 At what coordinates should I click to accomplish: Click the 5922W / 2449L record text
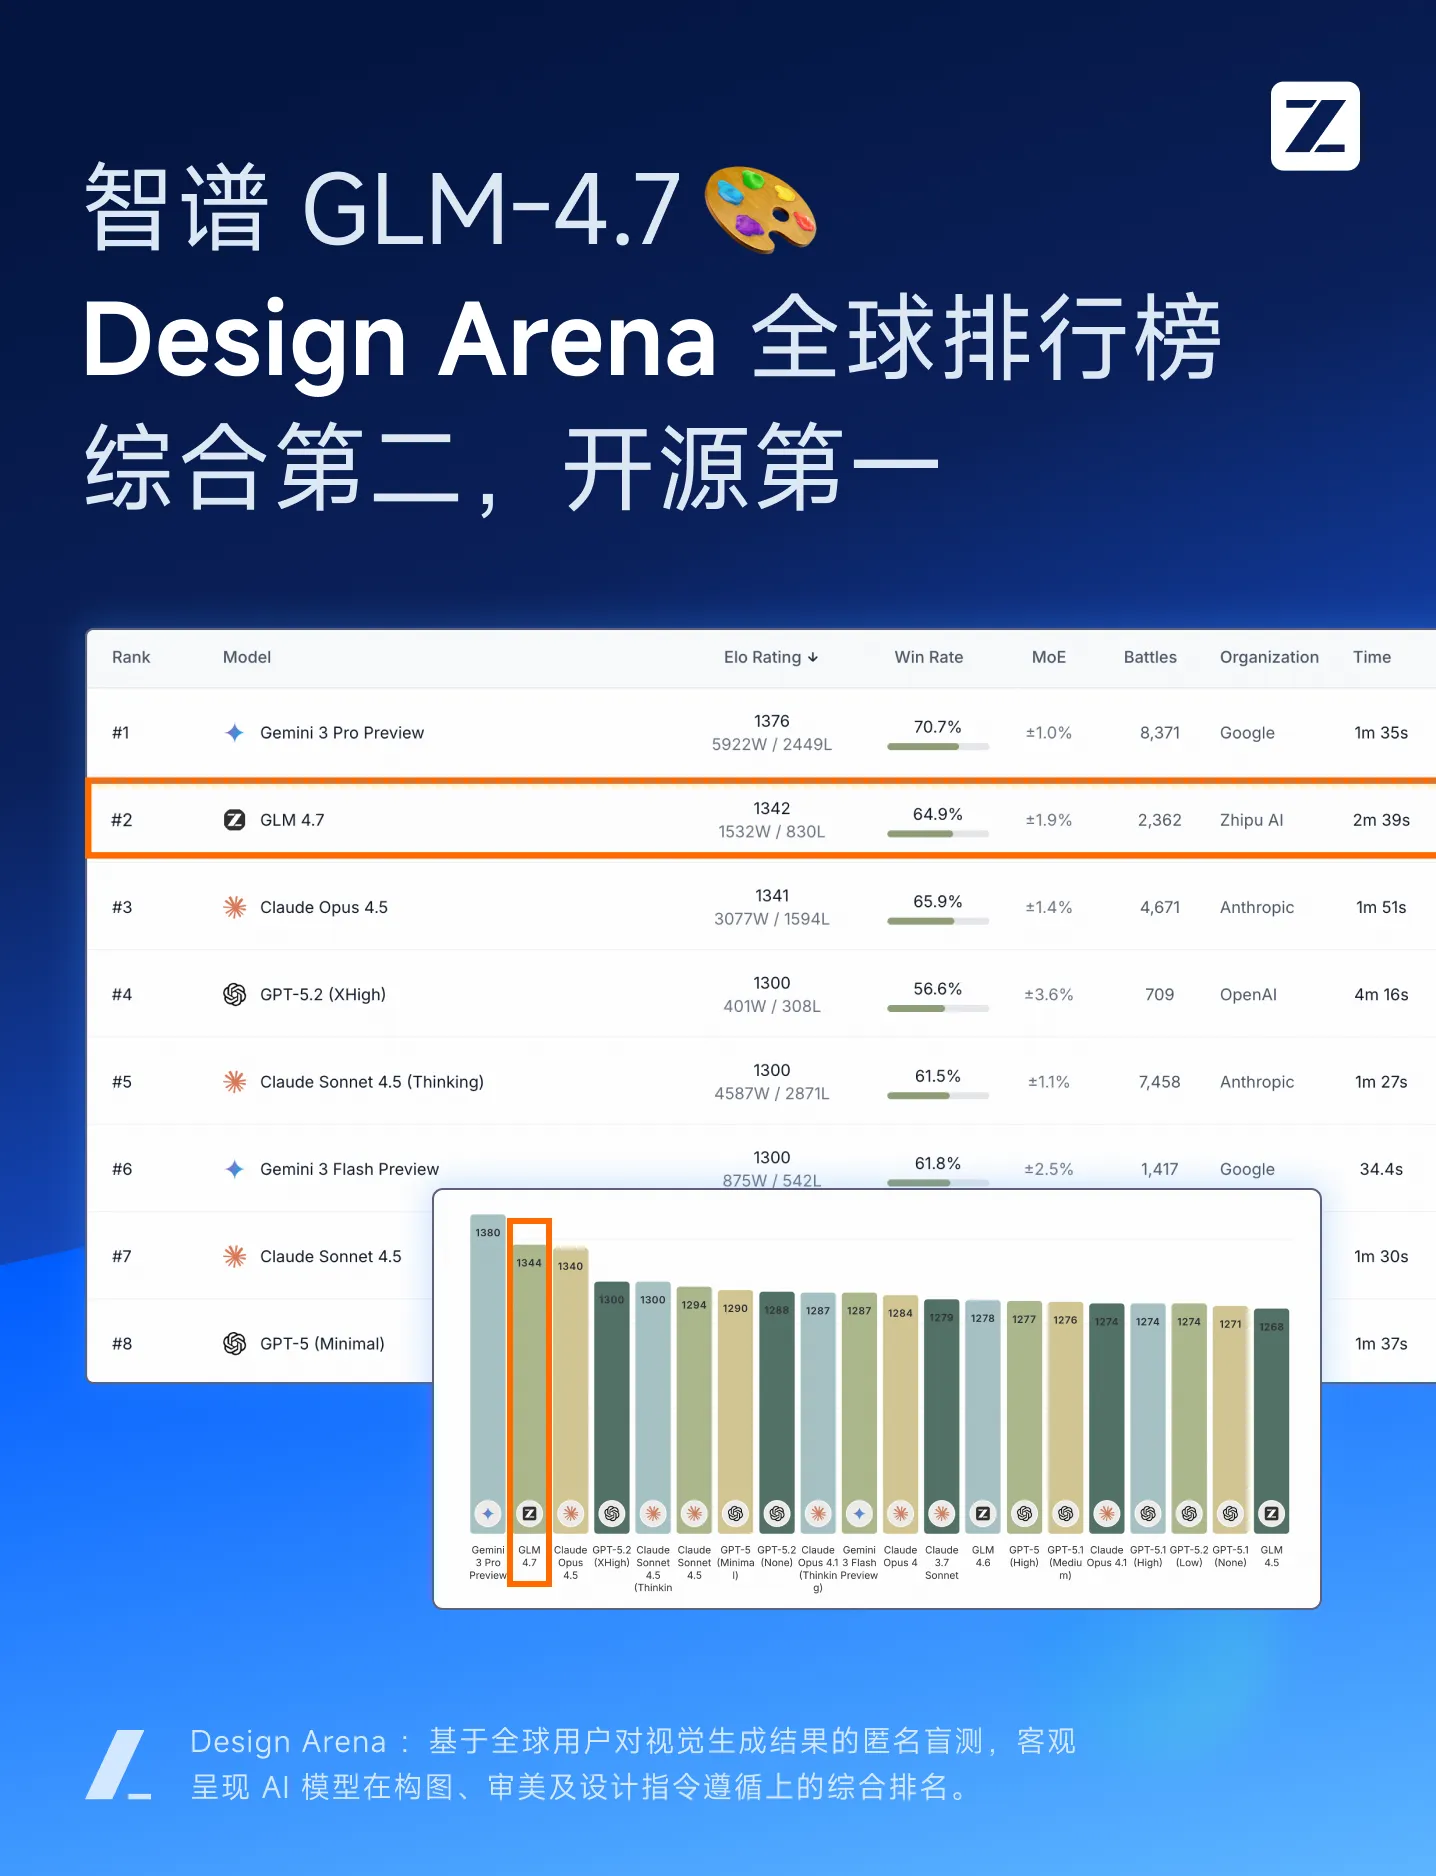[772, 744]
